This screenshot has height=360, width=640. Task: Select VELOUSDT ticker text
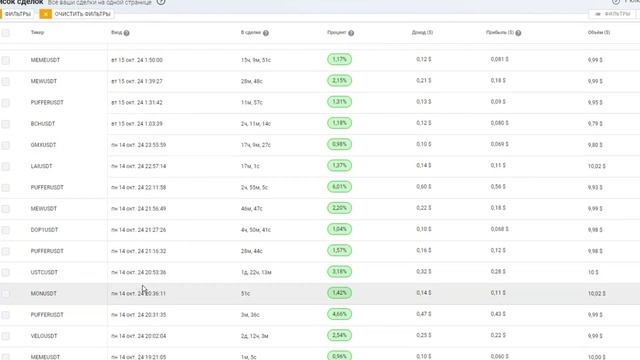(x=44, y=336)
